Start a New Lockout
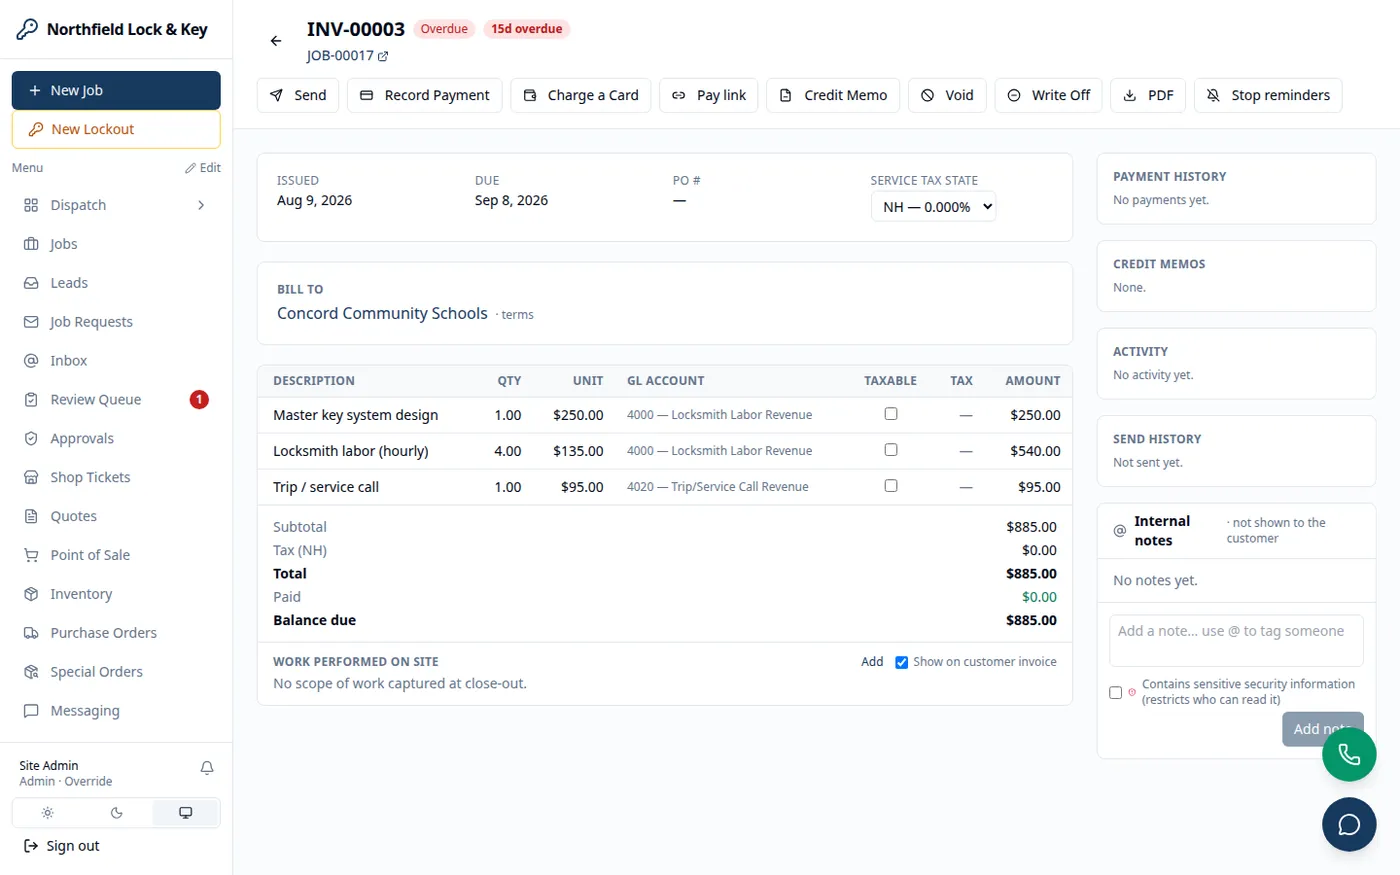This screenshot has height=875, width=1400. (x=116, y=129)
